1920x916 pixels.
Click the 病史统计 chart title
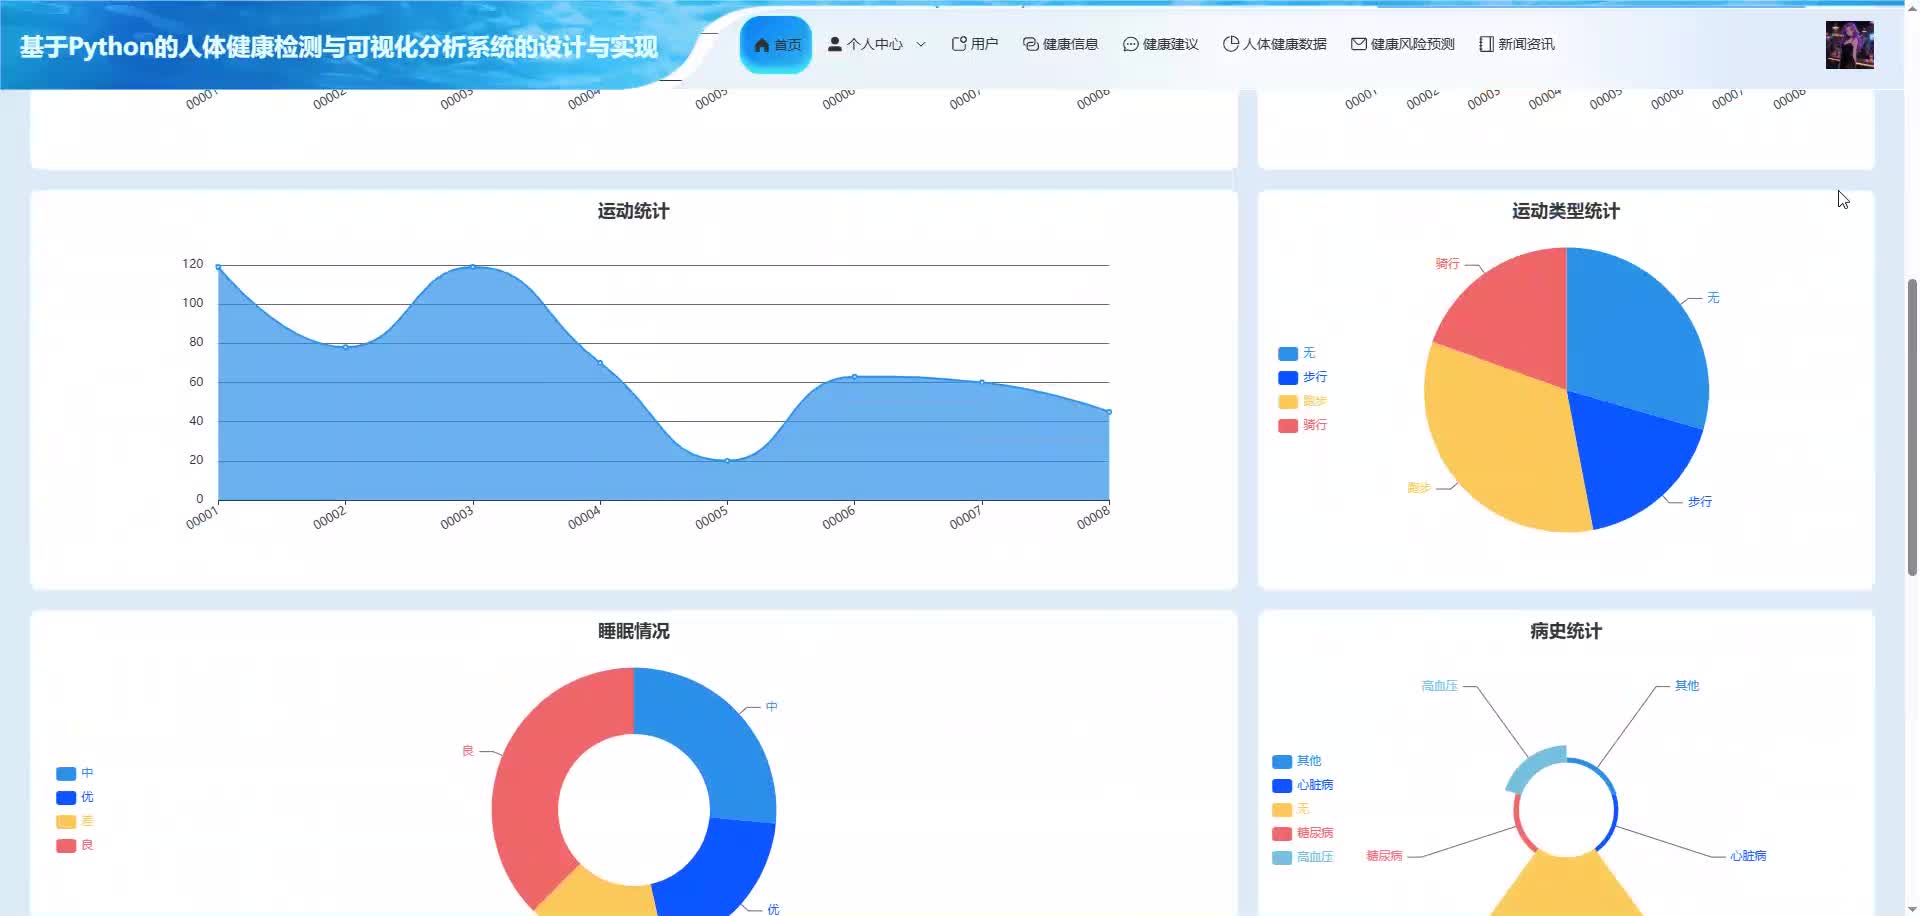tap(1566, 631)
